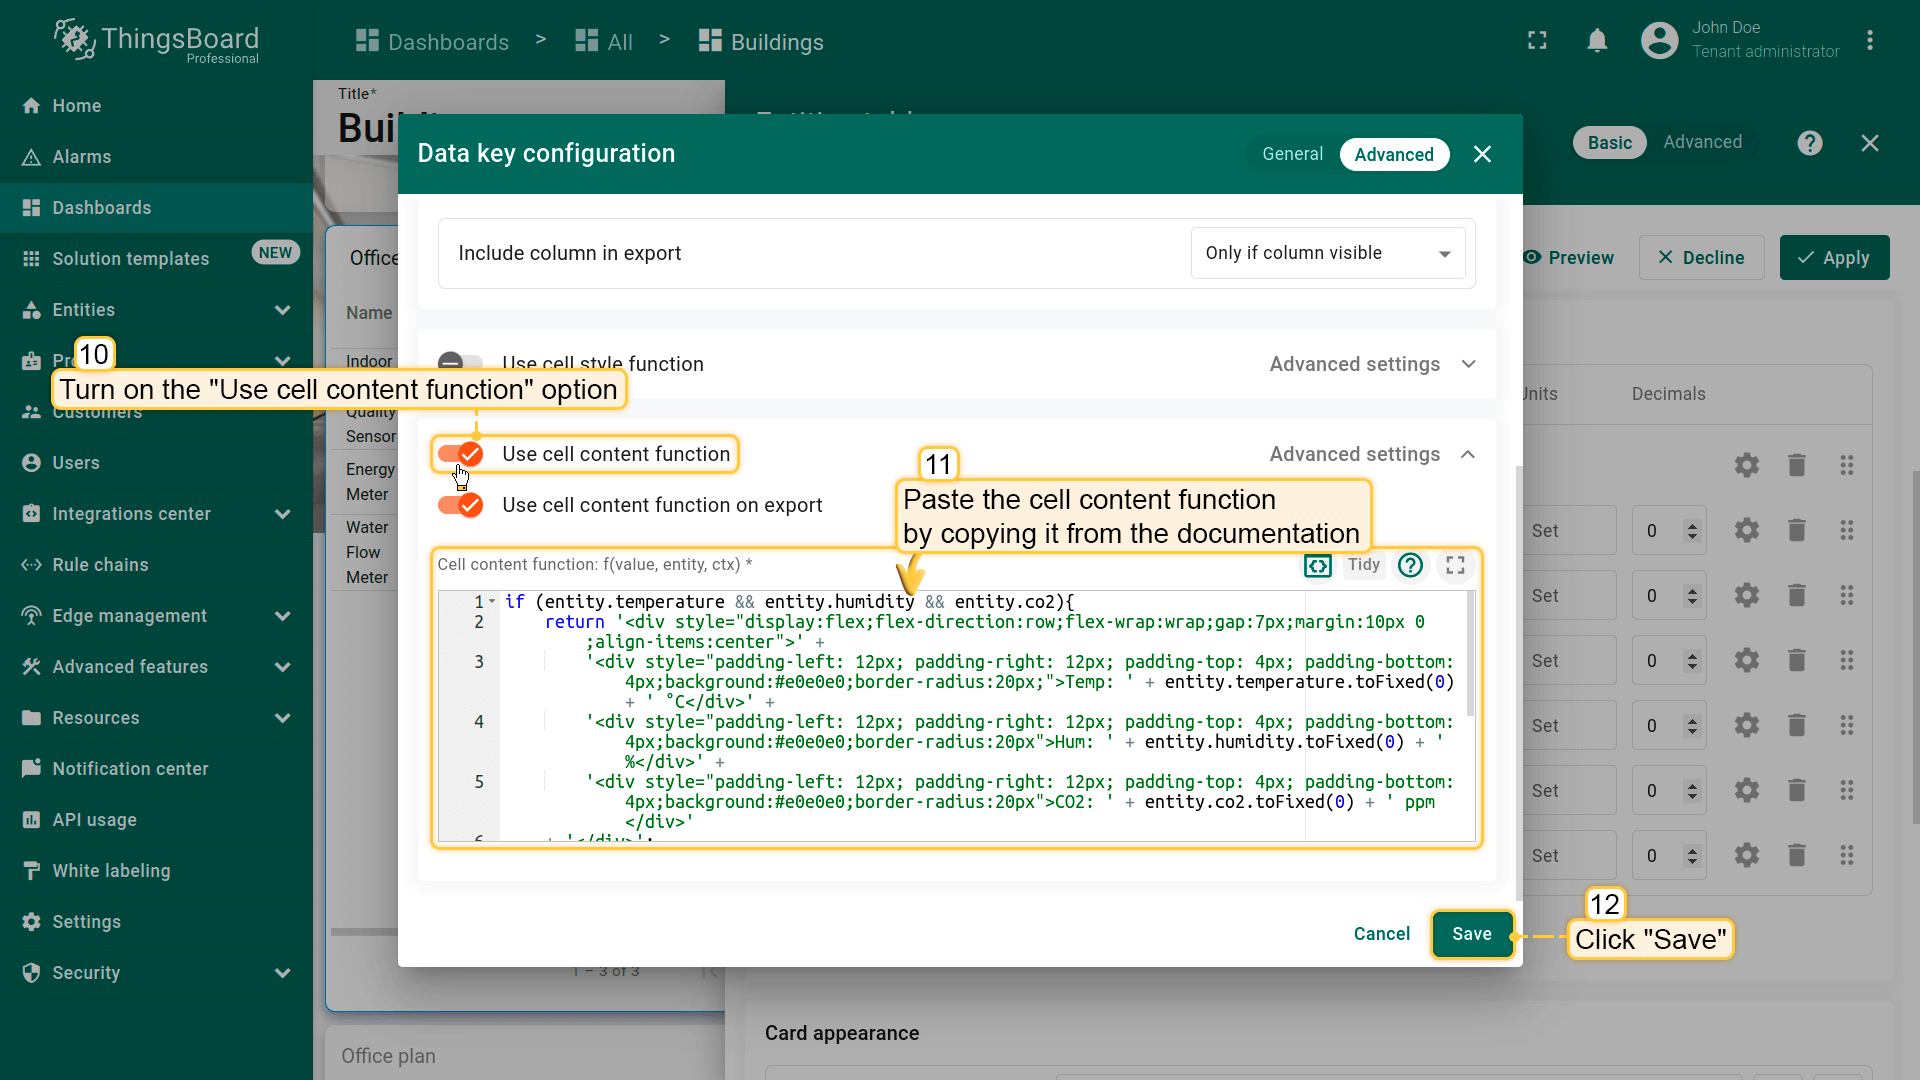Click the Tidy code button

pyautogui.click(x=1363, y=565)
